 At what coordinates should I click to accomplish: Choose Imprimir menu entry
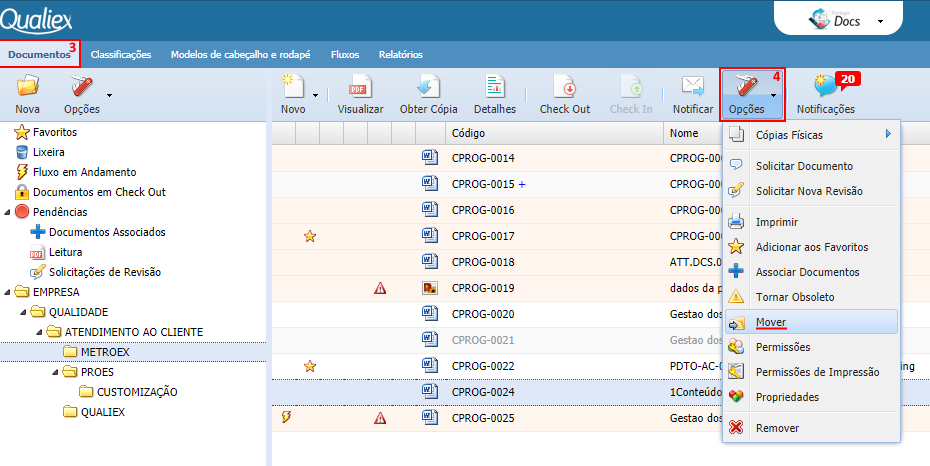pos(811,222)
